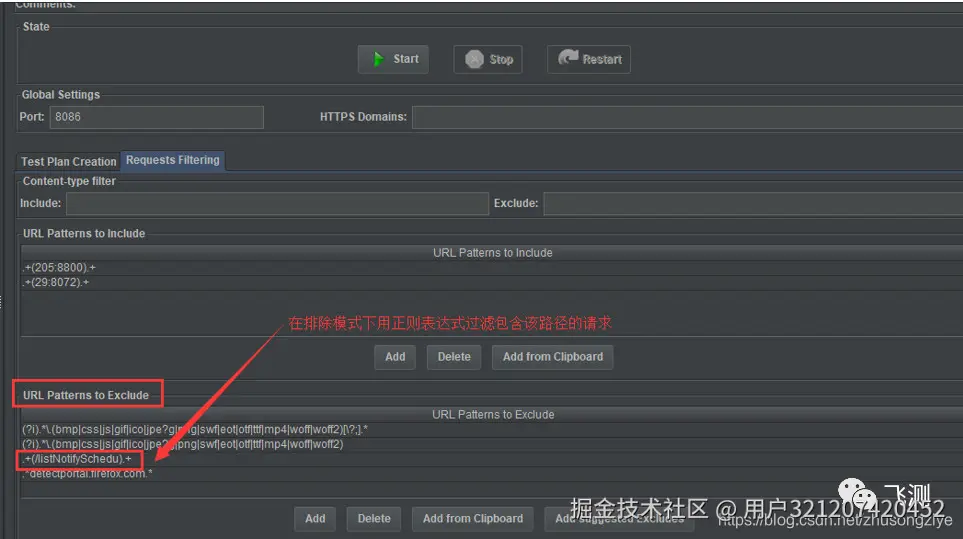
Task: Click Add from Clipboard under Exclude patterns
Action: click(473, 519)
